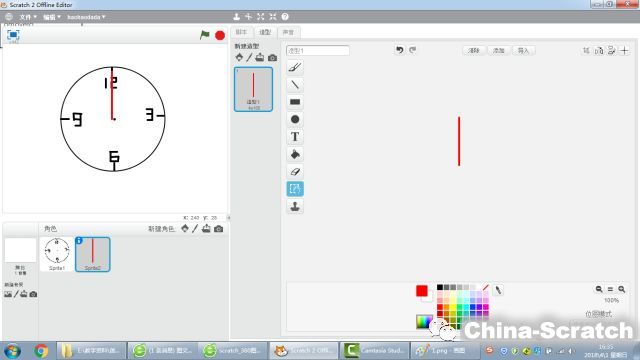The image size is (640, 360).
Task: Click the Undo arrow
Action: point(400,50)
